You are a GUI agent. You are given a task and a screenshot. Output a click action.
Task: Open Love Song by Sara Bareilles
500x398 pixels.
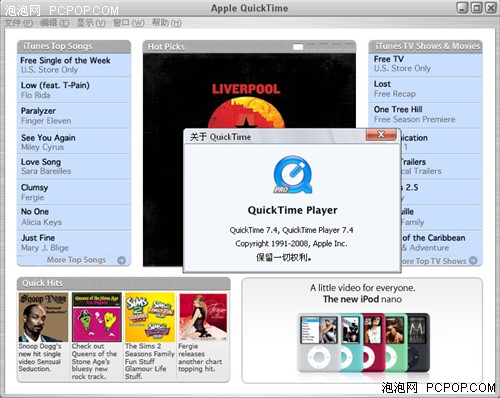[x=74, y=166]
